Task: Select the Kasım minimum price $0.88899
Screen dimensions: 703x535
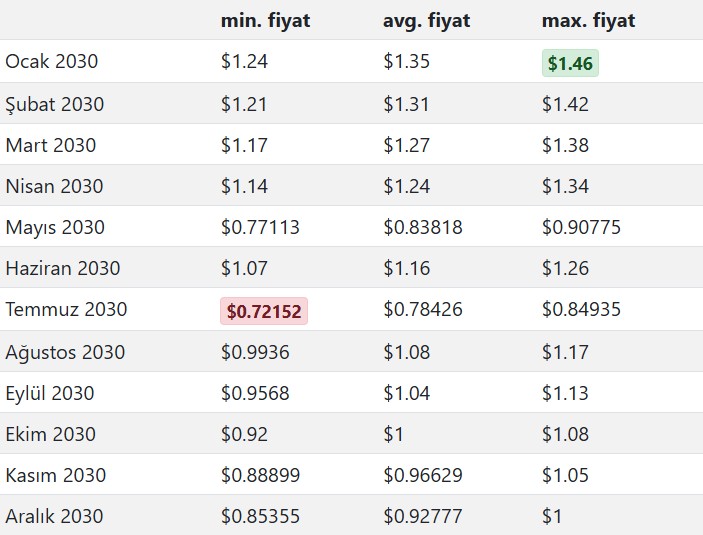Action: click(260, 475)
